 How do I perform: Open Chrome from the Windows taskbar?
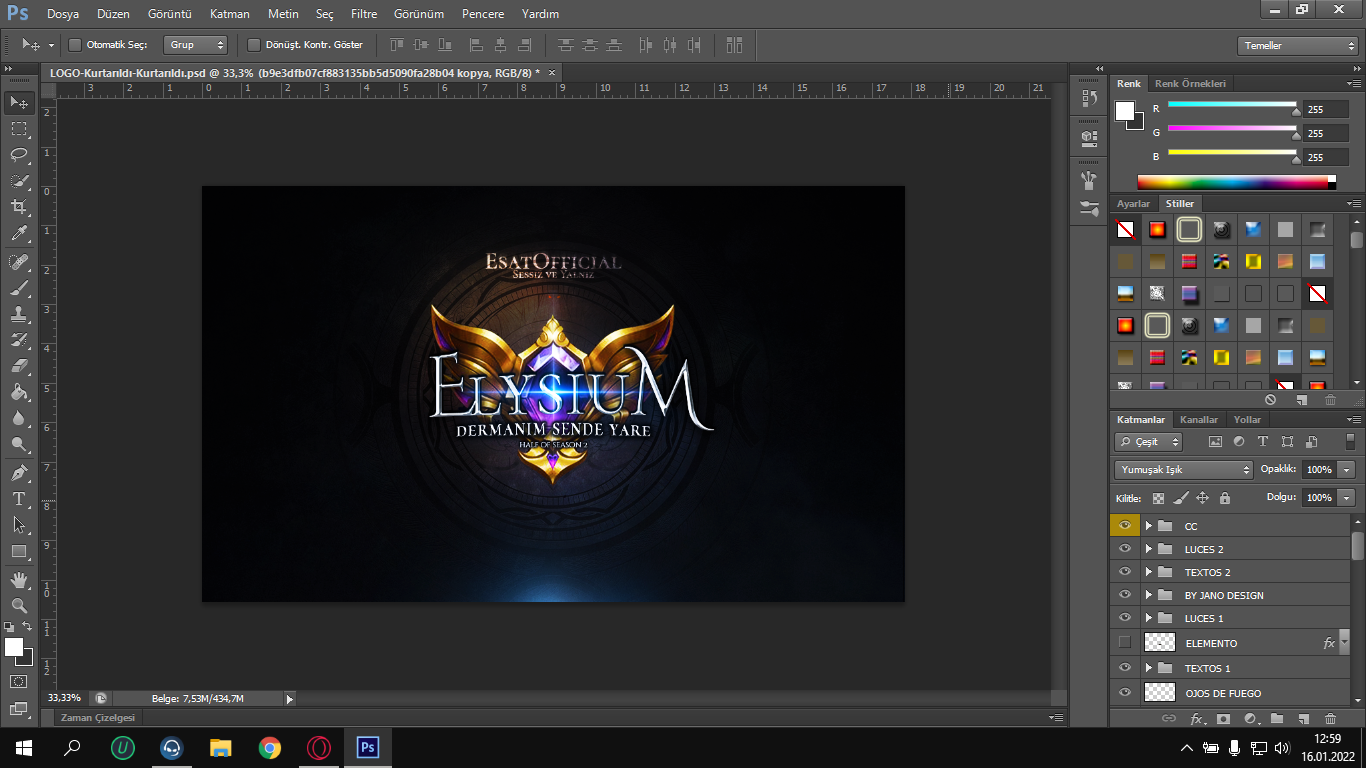tap(269, 747)
